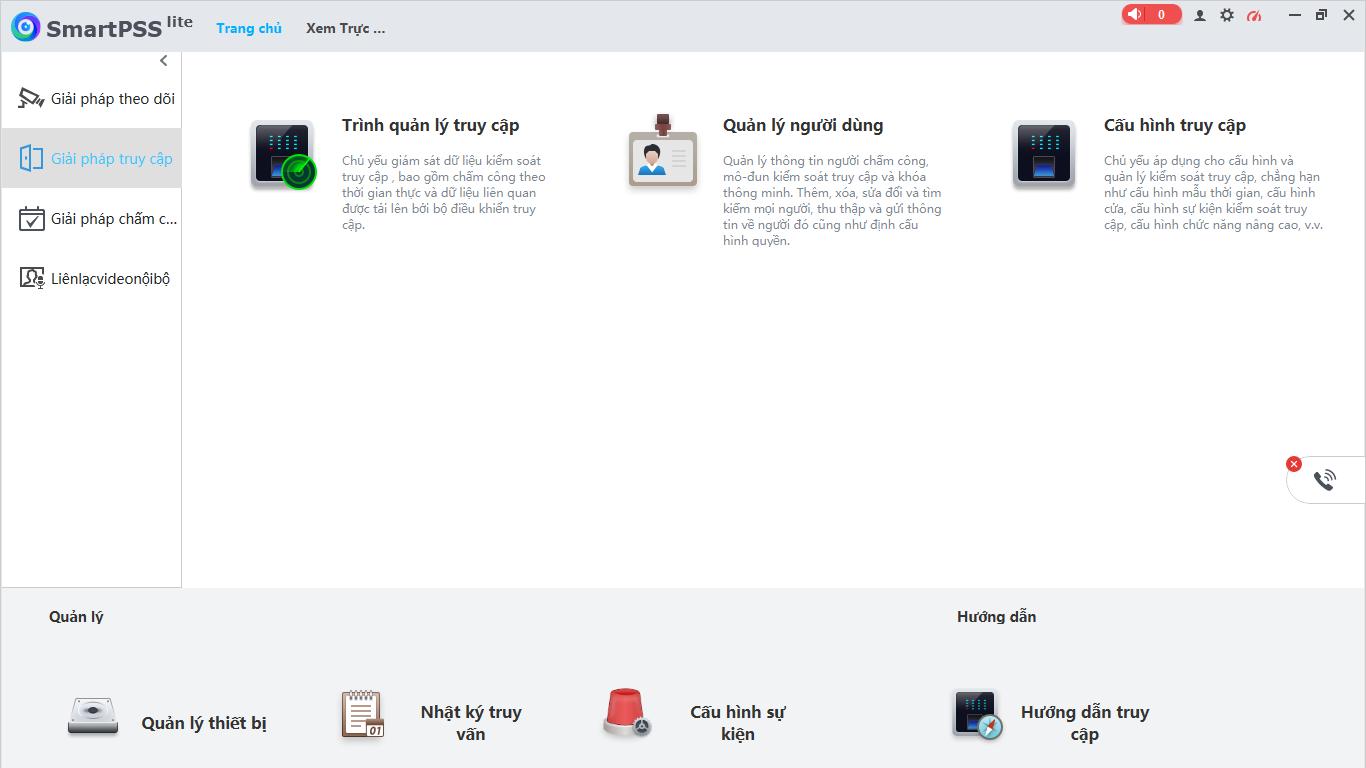Switch to the Trang chủ tab

tap(249, 28)
